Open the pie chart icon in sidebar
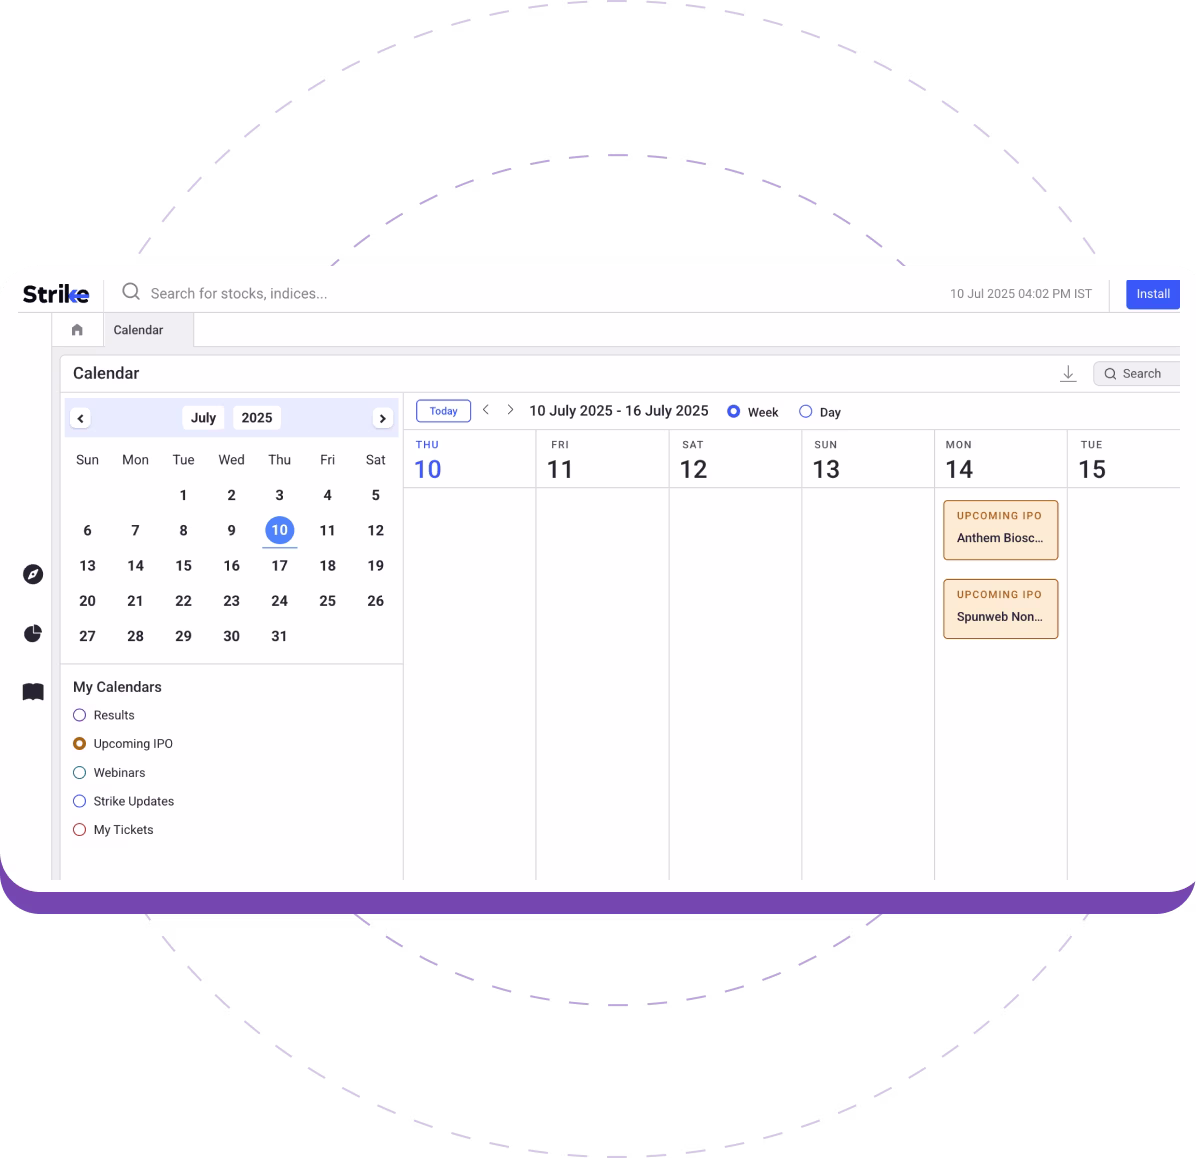Image resolution: width=1196 pixels, height=1158 pixels. click(33, 633)
